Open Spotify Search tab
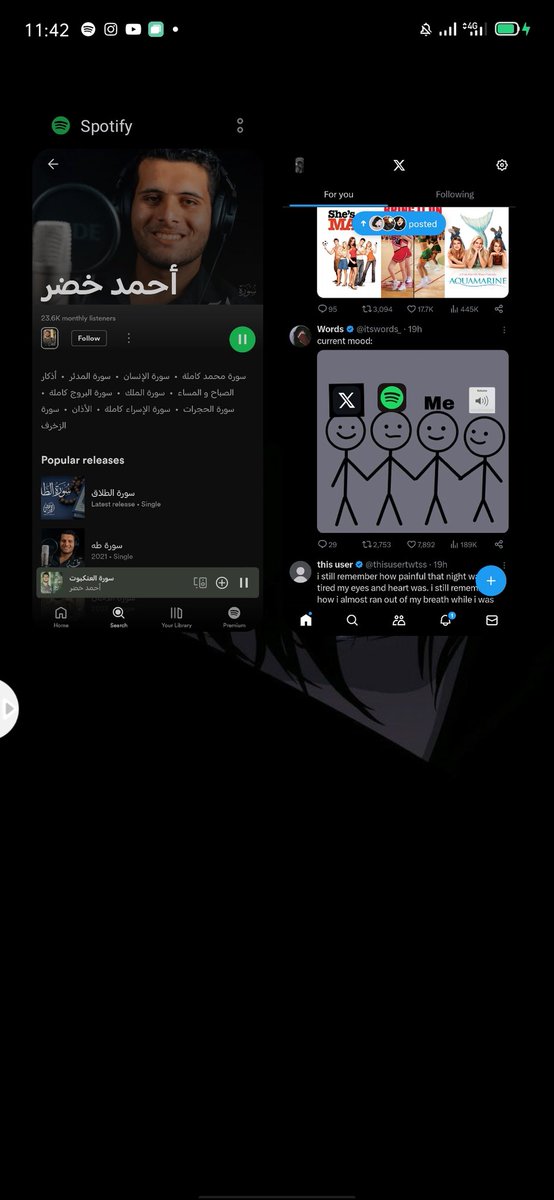 point(118,616)
